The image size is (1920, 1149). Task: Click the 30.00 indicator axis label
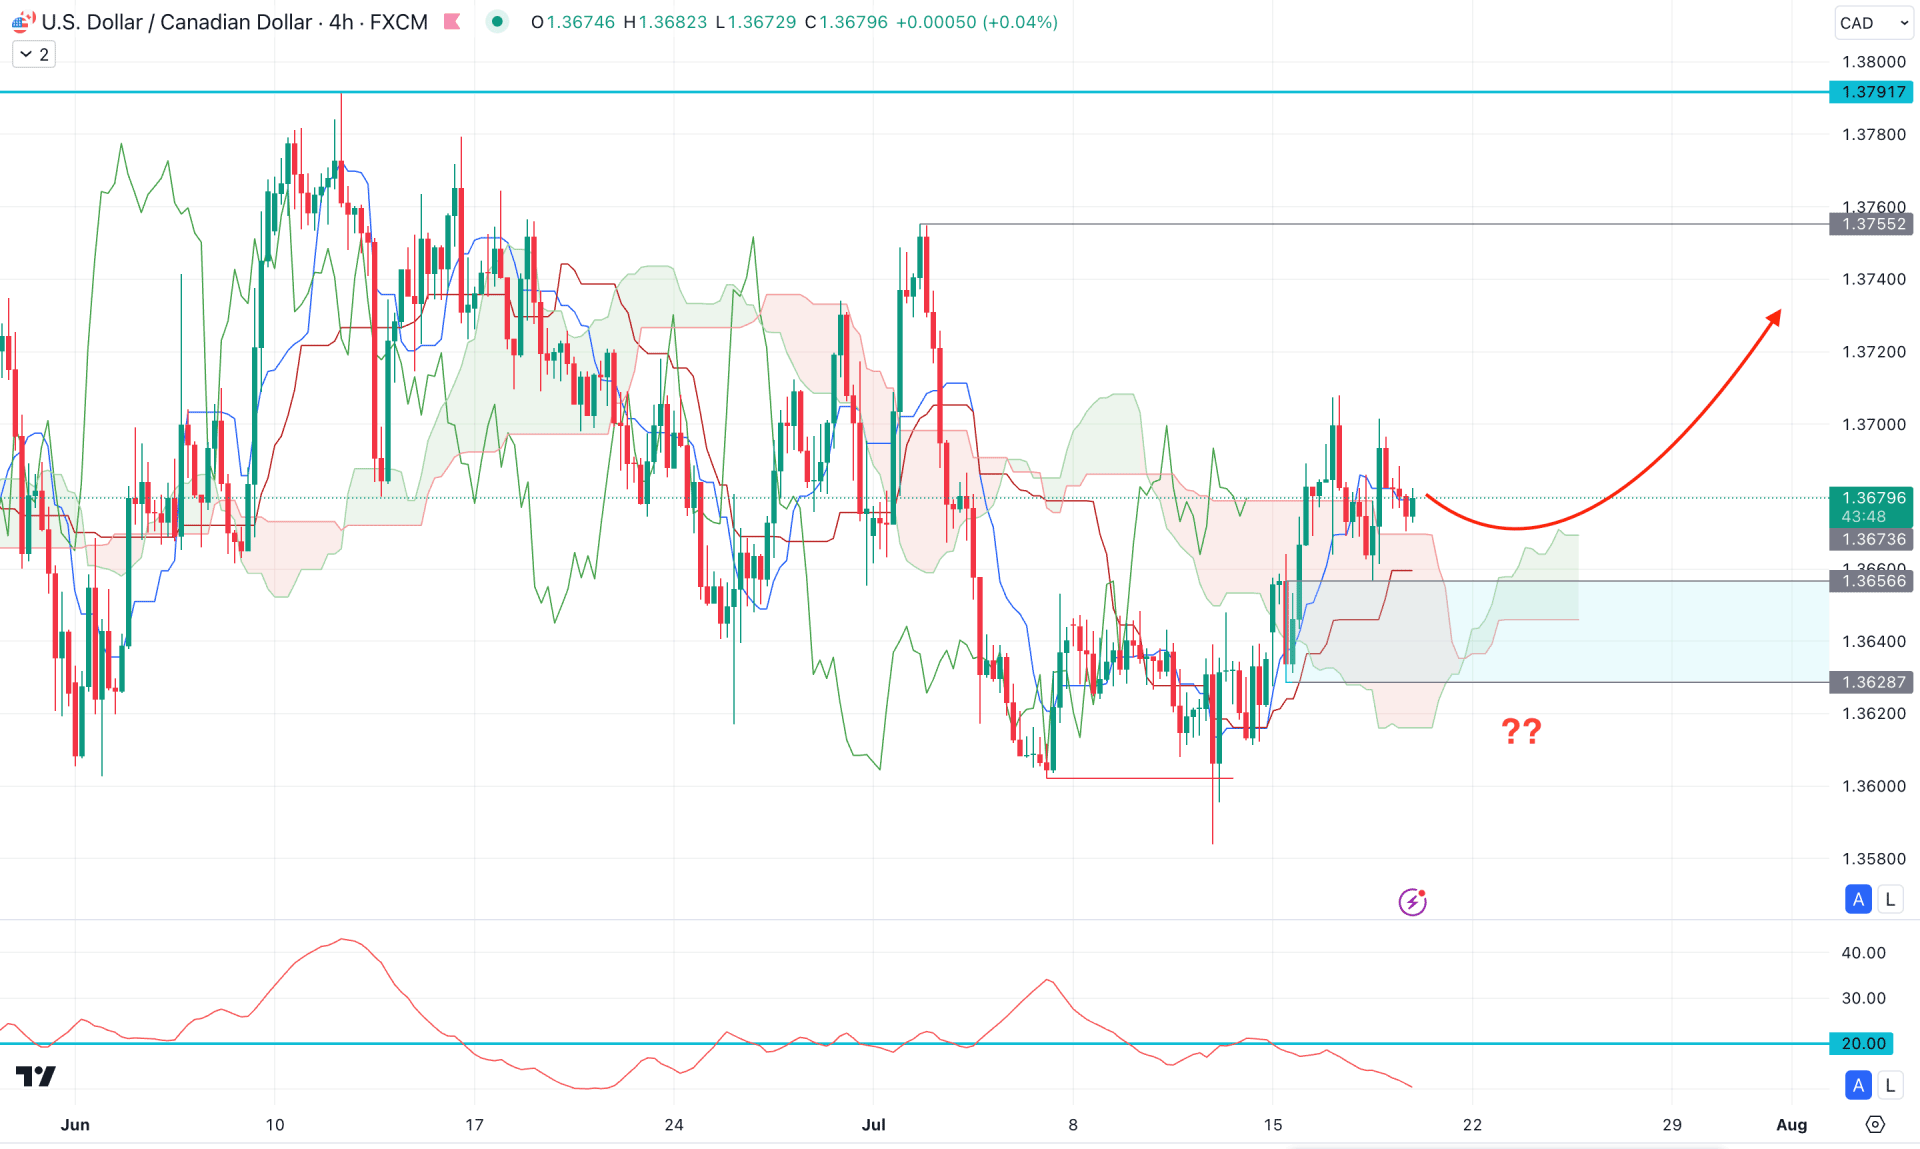point(1863,998)
